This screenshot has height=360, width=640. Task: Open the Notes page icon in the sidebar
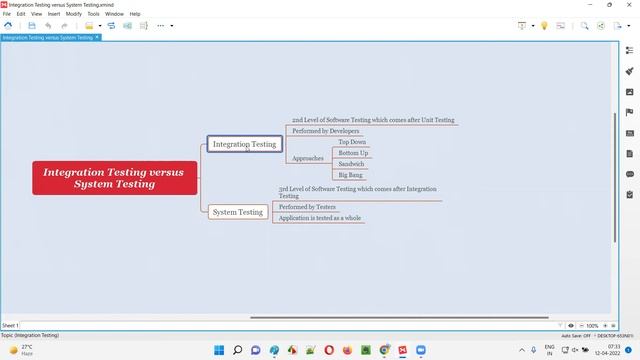[x=629, y=153]
